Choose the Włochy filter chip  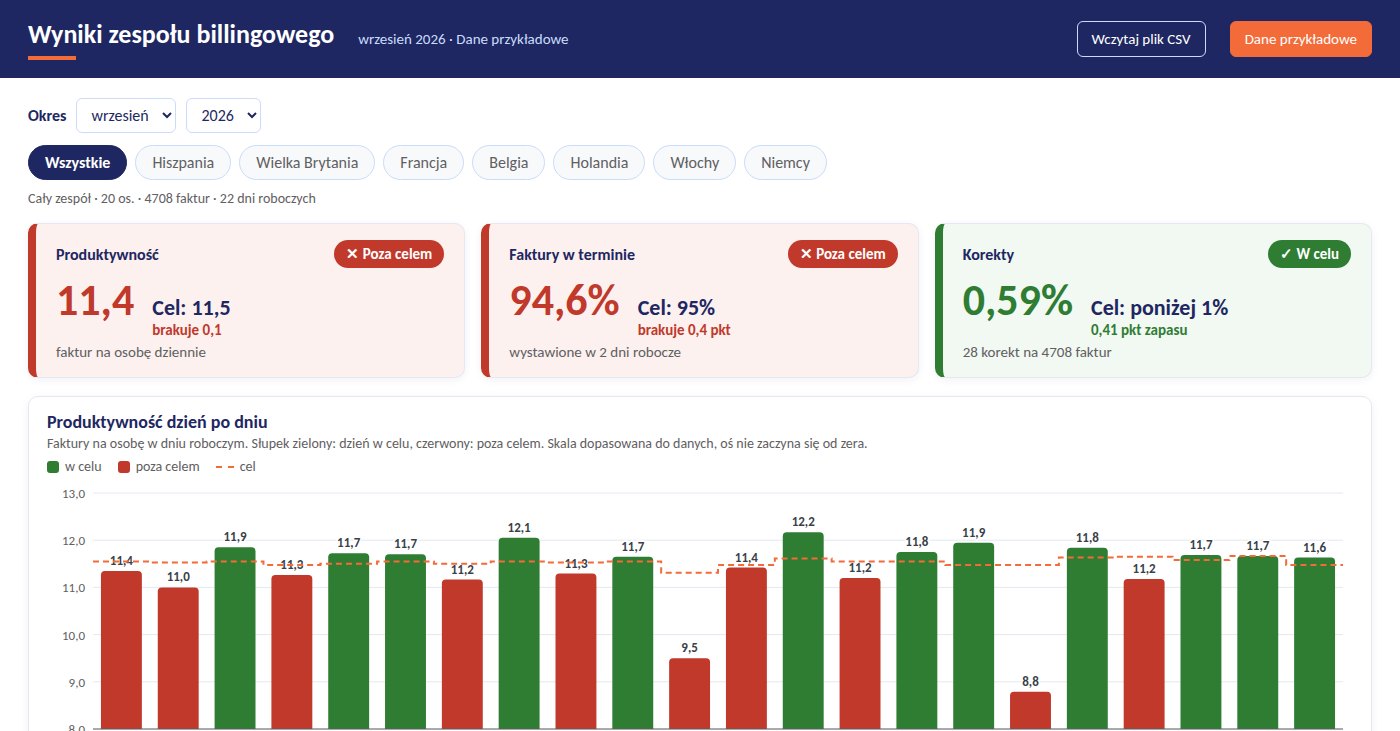(x=694, y=163)
